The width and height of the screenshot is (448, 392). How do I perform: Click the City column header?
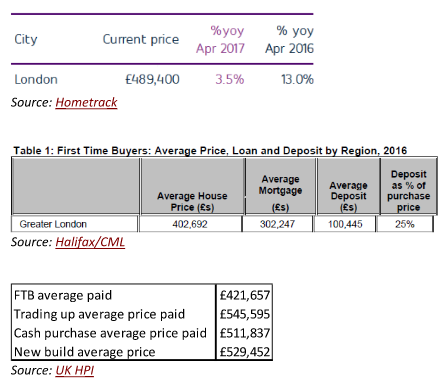click(x=26, y=39)
